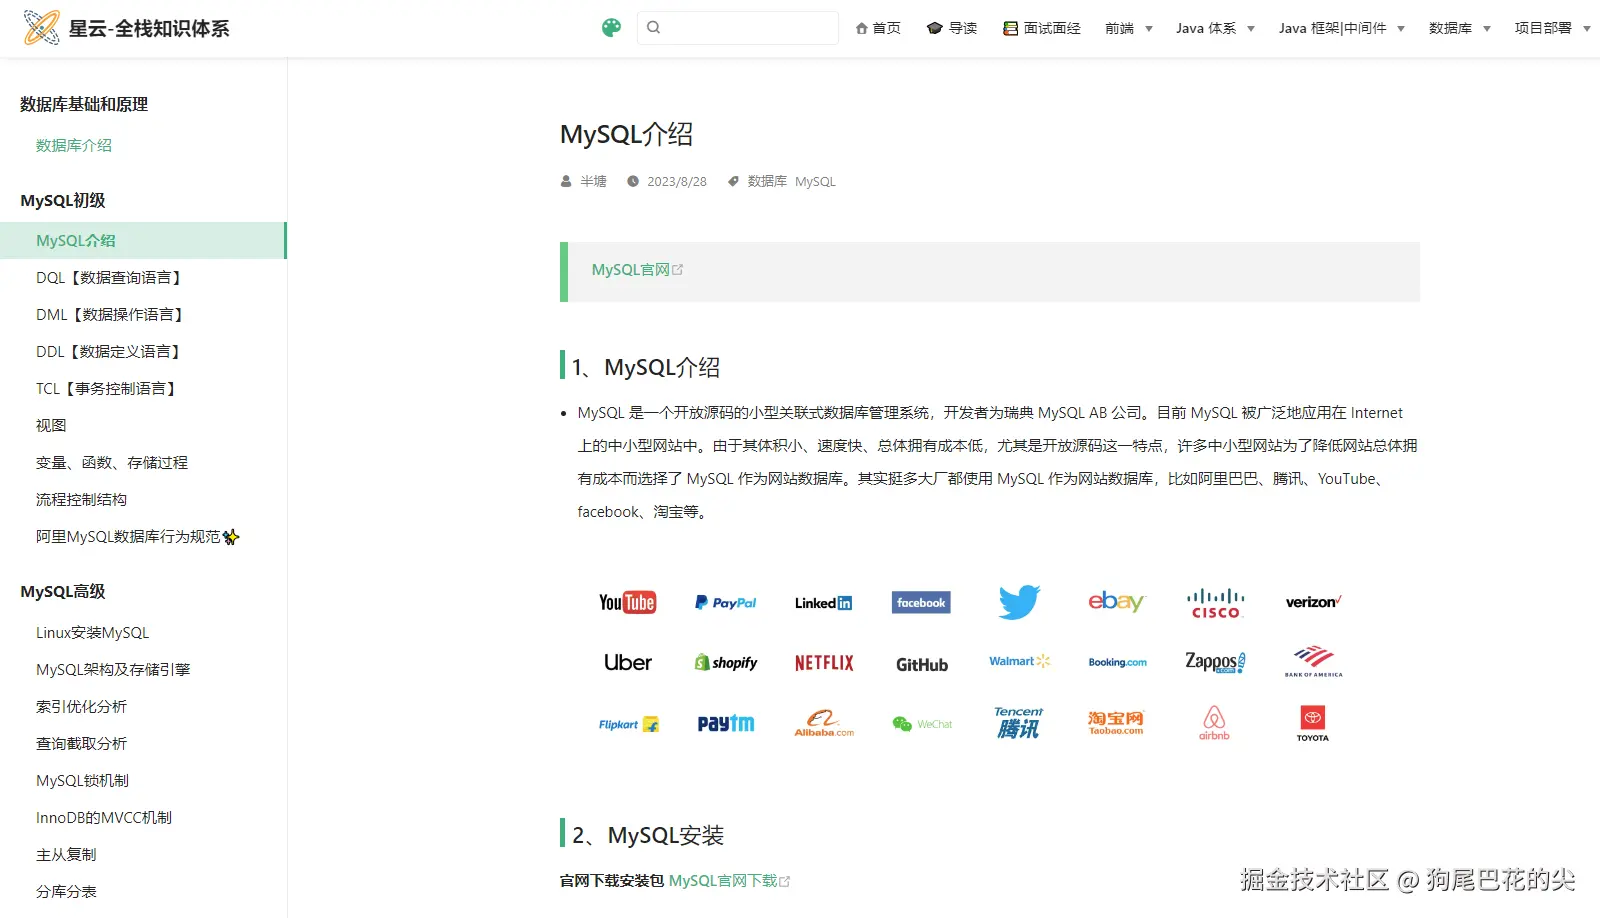Open the theme color palette icon
1600x918 pixels.
[x=611, y=28]
